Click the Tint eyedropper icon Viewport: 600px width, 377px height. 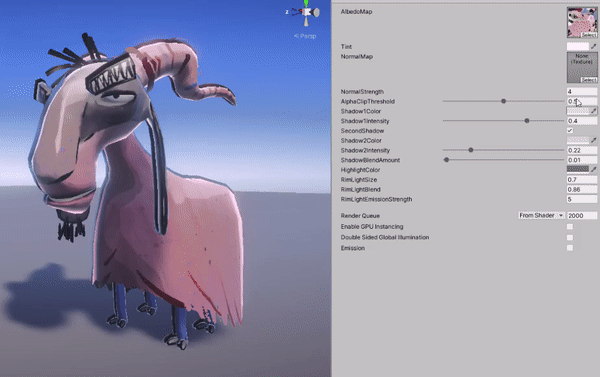tap(593, 46)
